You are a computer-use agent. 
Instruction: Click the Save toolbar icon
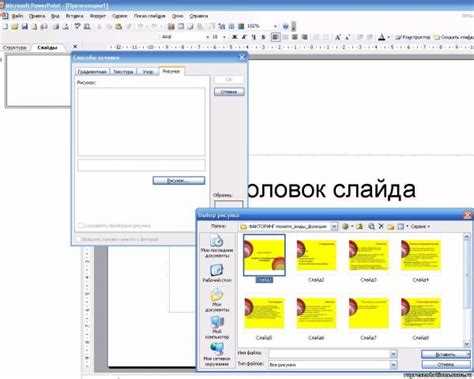point(25,26)
